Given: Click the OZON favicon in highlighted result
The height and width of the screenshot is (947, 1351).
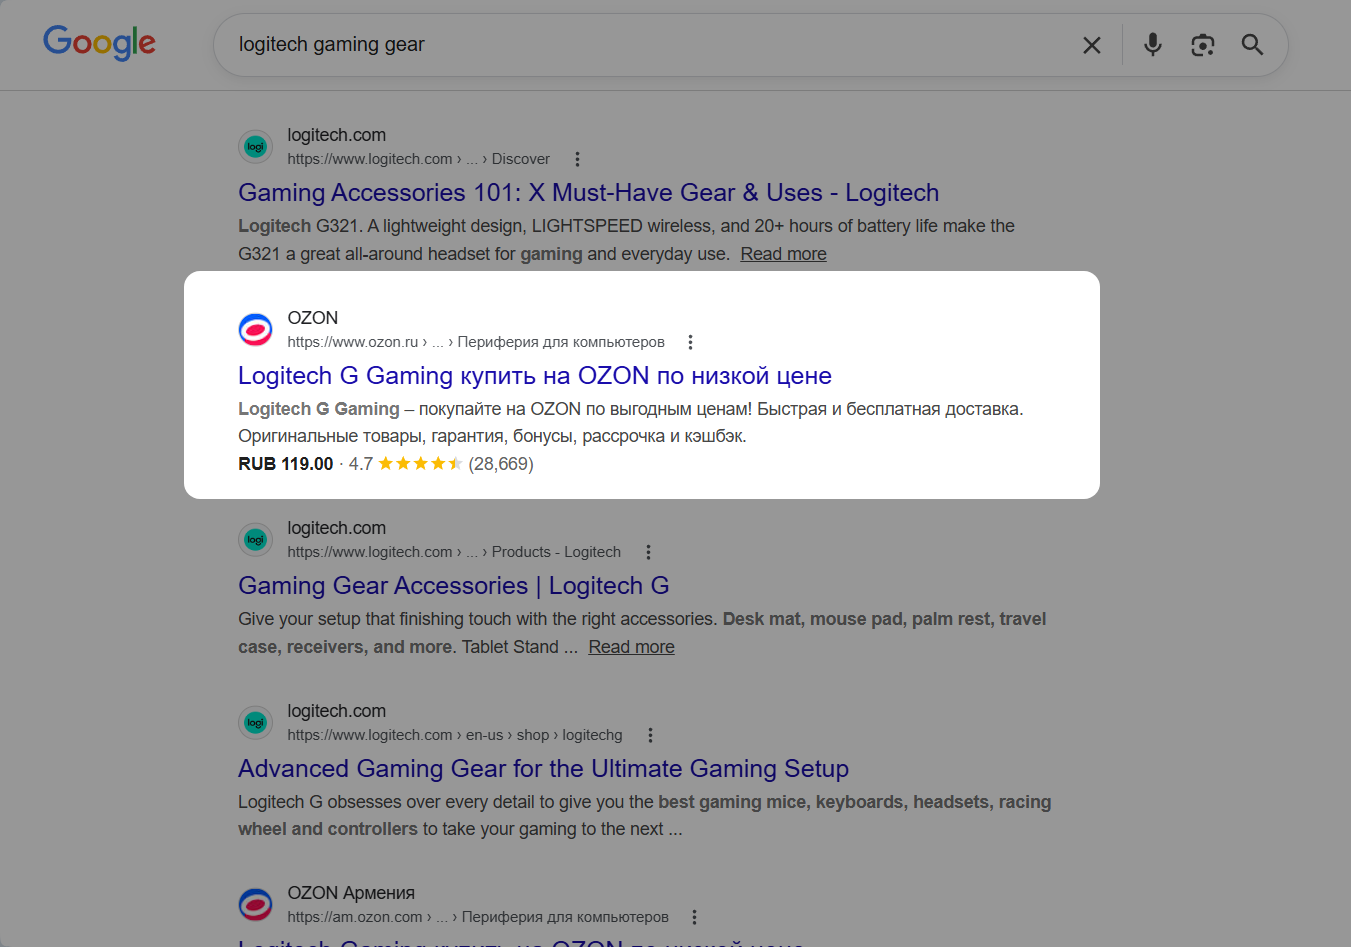Looking at the screenshot, I should [256, 329].
